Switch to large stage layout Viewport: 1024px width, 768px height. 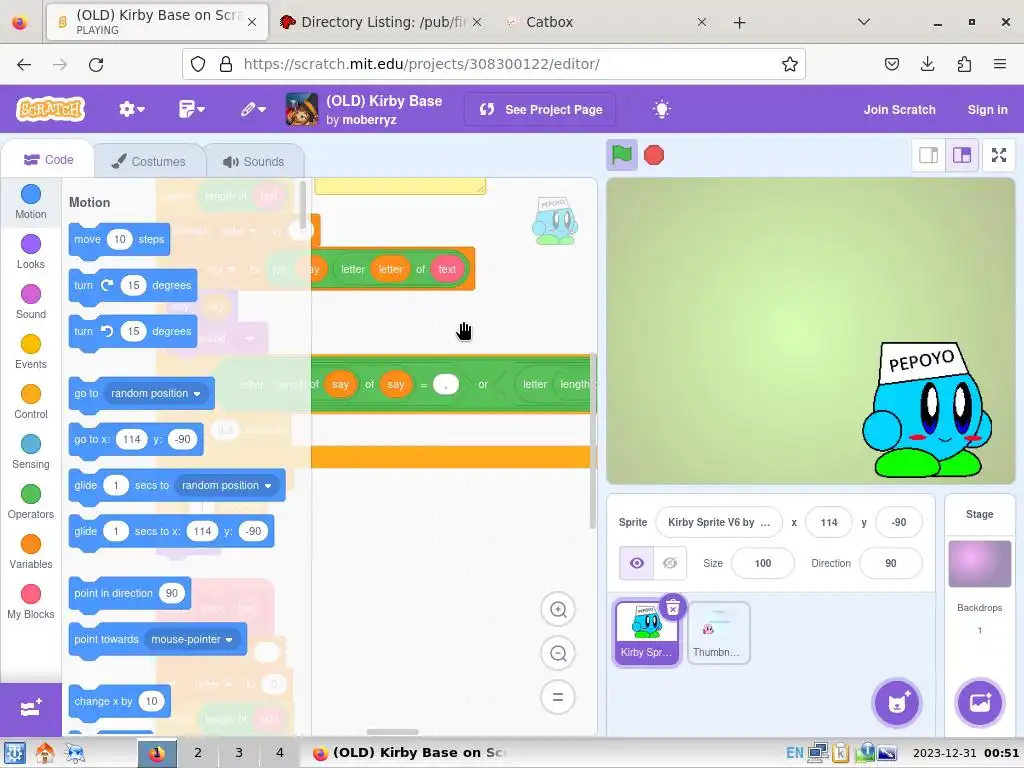tap(962, 155)
